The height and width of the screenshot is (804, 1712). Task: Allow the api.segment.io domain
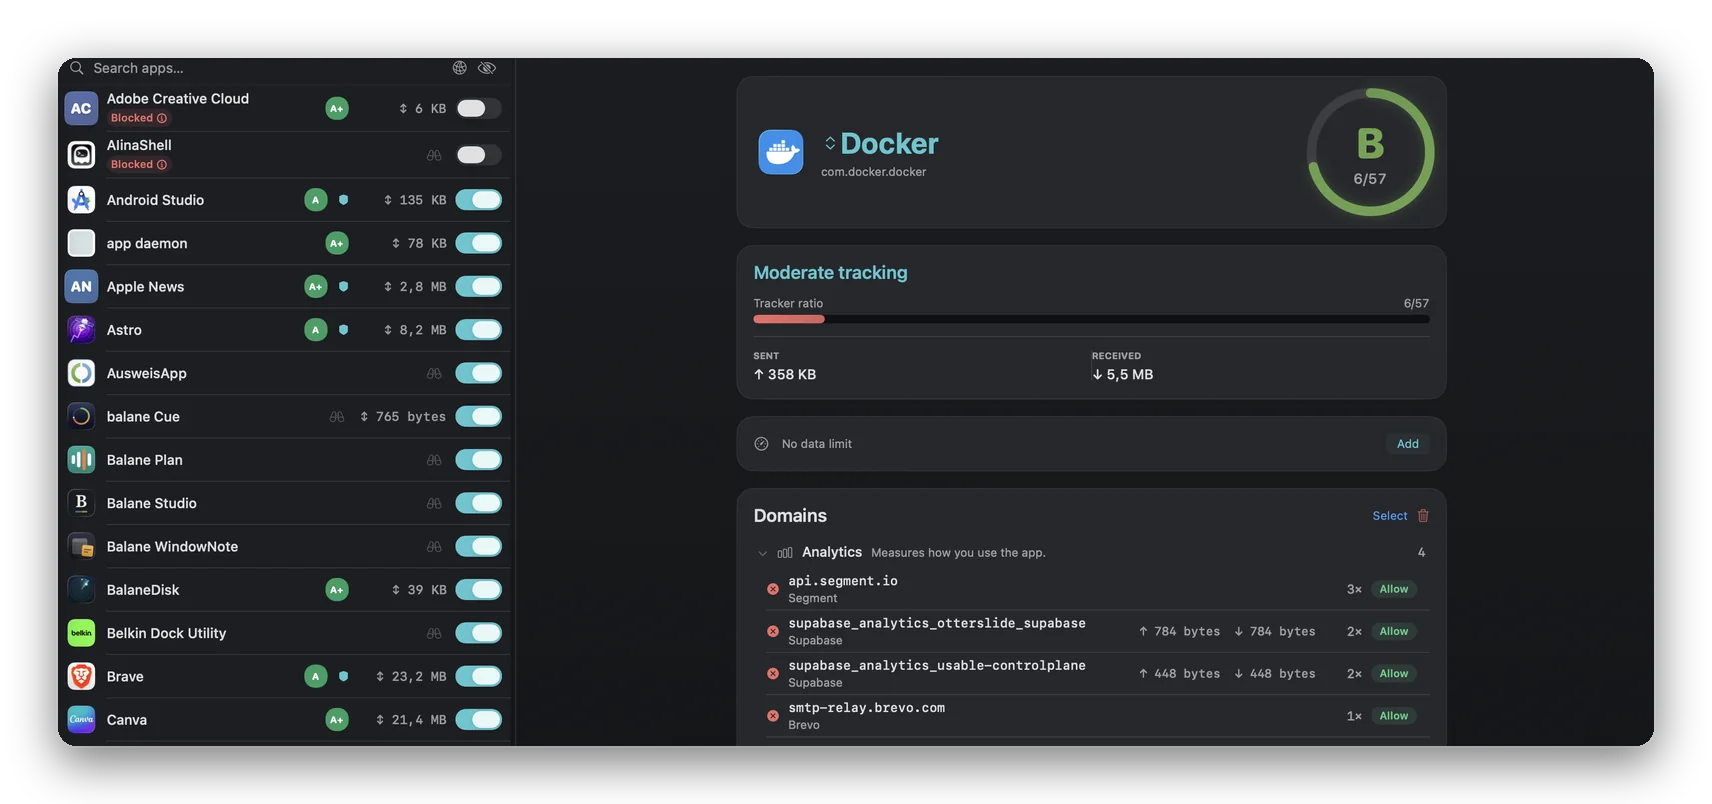pyautogui.click(x=1393, y=589)
